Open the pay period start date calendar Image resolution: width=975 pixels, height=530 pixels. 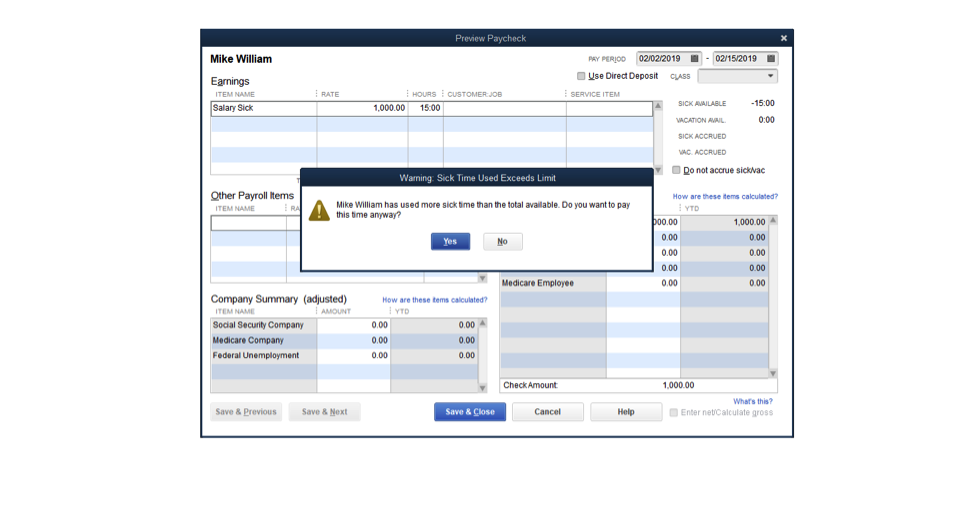[695, 59]
